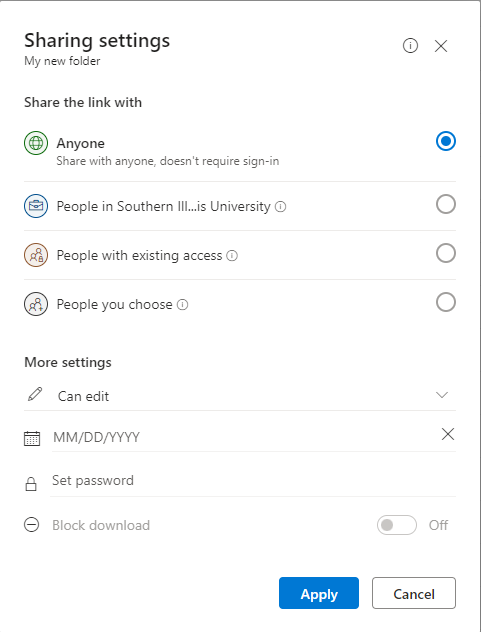481x632 pixels.
Task: Select People in Southern Illinois University radio
Action: coord(446,204)
